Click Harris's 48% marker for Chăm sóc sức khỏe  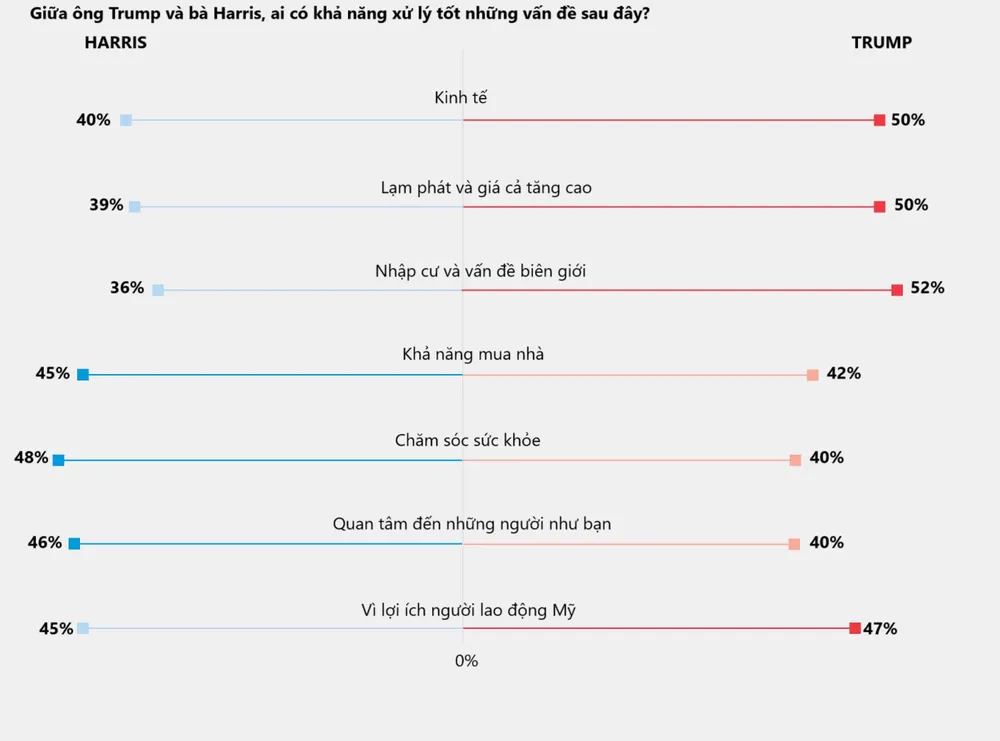(x=58, y=460)
